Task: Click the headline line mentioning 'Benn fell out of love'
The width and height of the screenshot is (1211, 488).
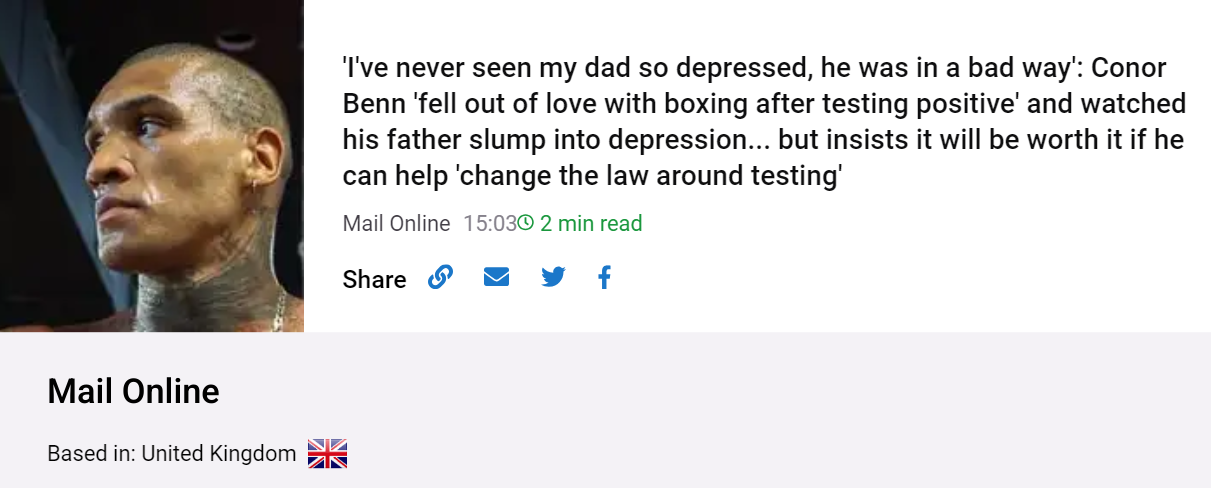Action: (x=764, y=104)
